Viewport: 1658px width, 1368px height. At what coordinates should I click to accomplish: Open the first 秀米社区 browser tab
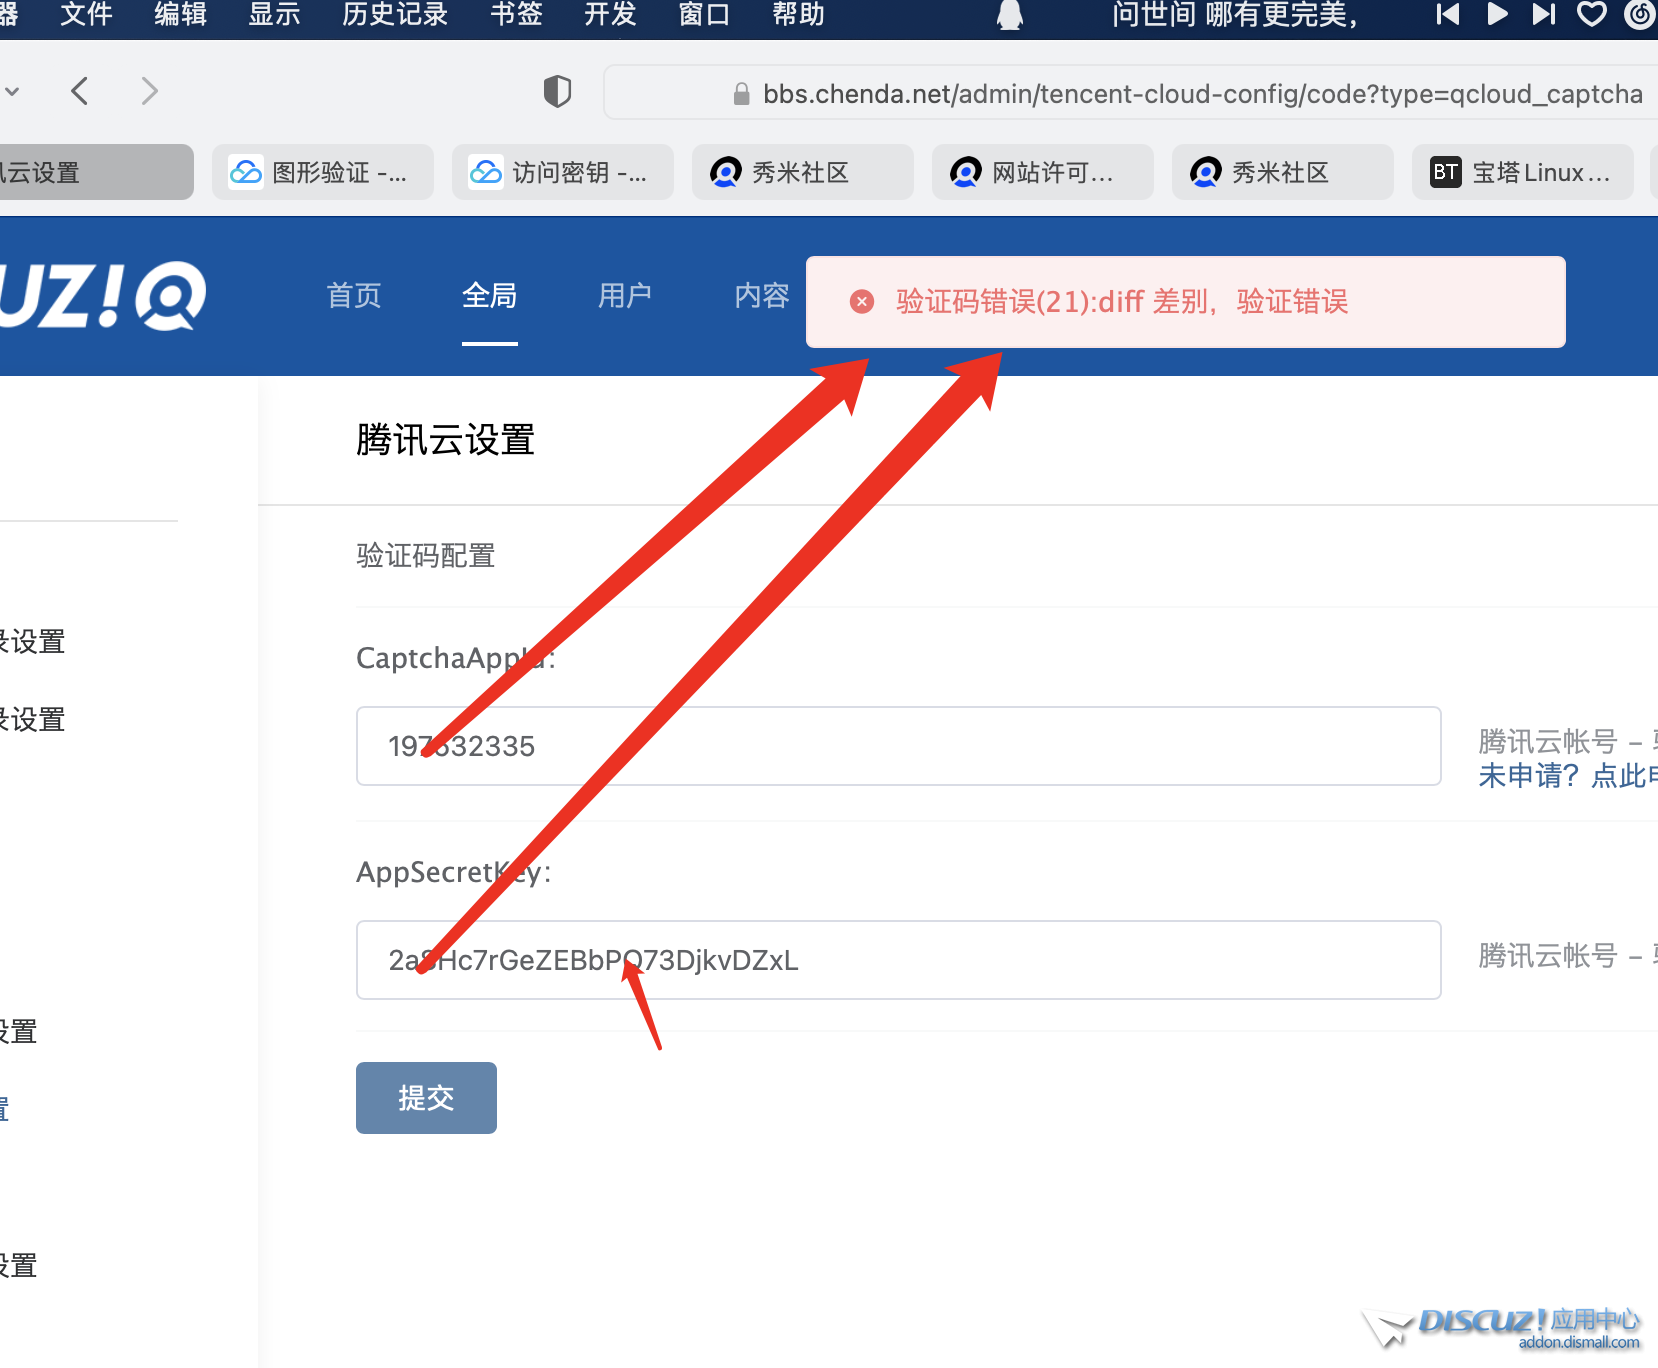[802, 172]
